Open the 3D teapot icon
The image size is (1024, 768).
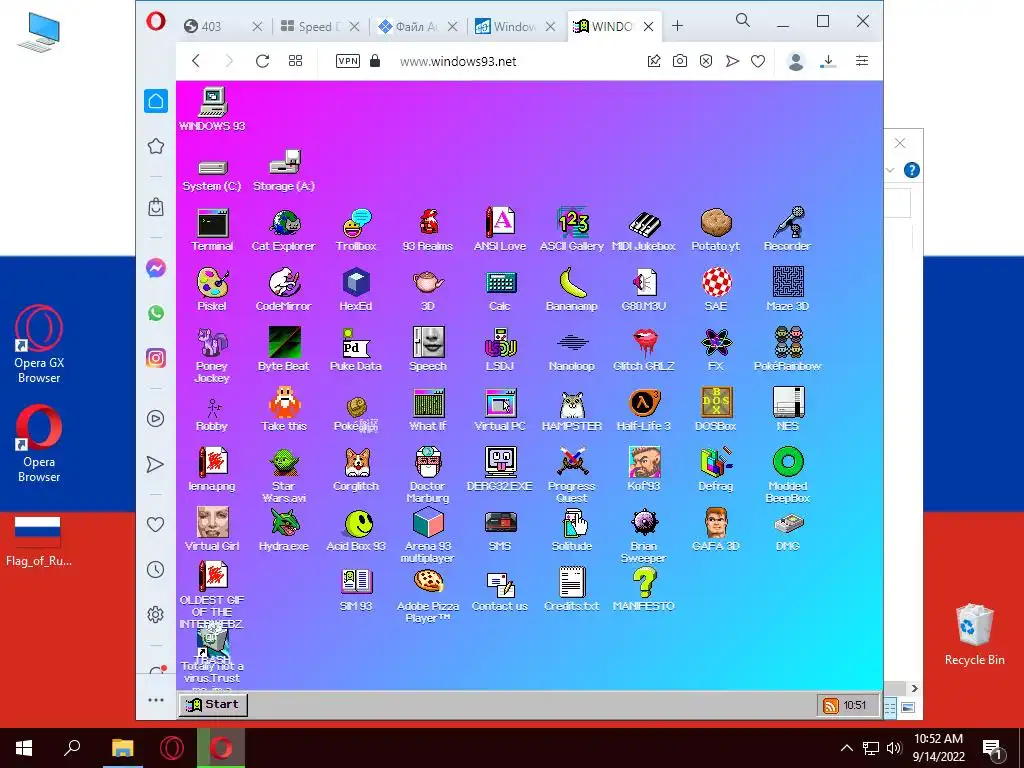click(x=428, y=283)
